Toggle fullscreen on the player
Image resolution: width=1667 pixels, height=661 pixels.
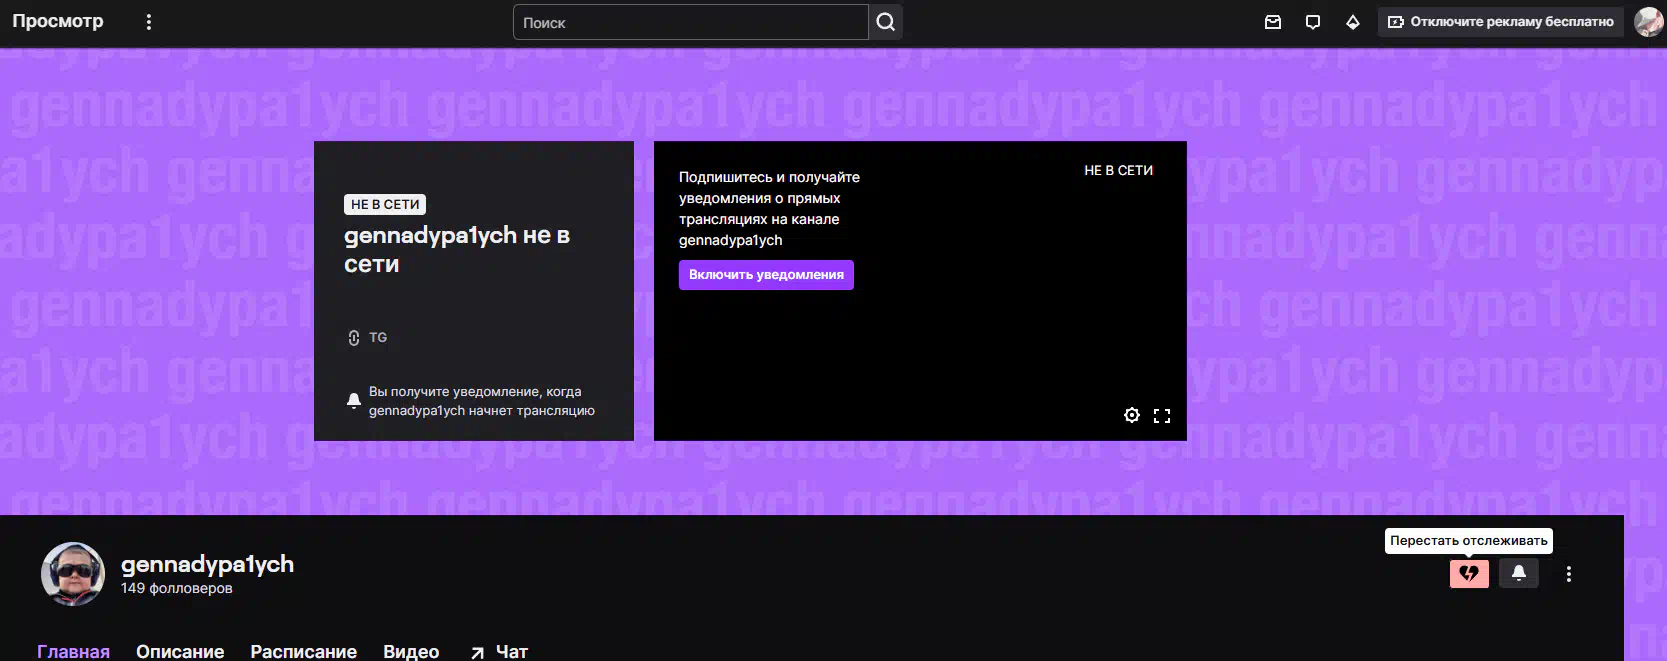click(1162, 415)
